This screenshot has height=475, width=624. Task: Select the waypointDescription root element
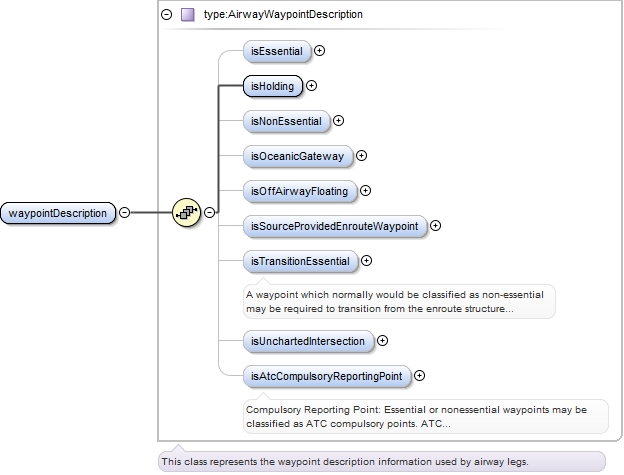(x=57, y=212)
